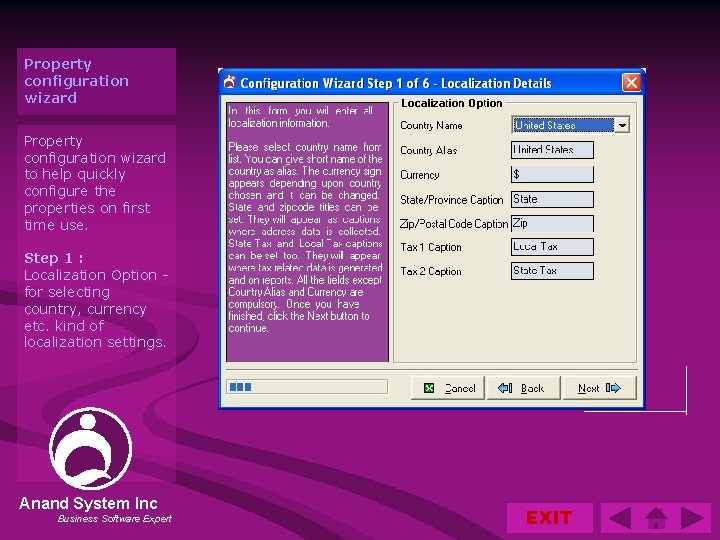Click the Cancel button in wizard
The image size is (720, 540).
[x=448, y=388]
